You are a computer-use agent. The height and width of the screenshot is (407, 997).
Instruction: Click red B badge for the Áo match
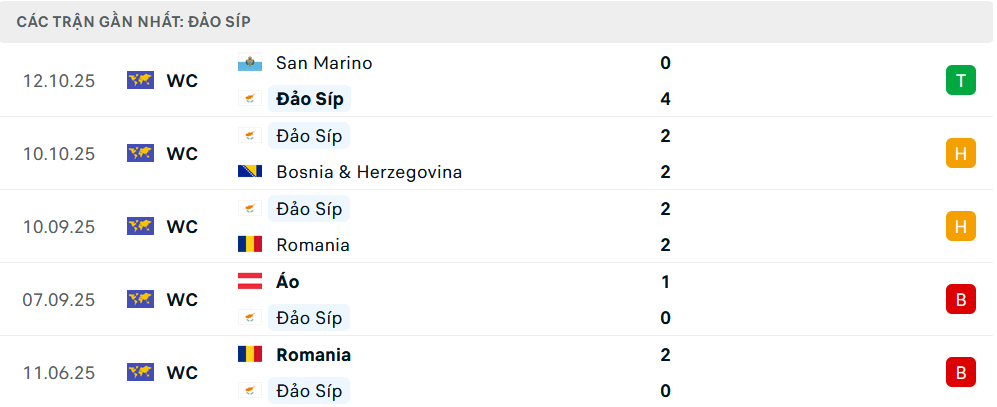(x=960, y=299)
